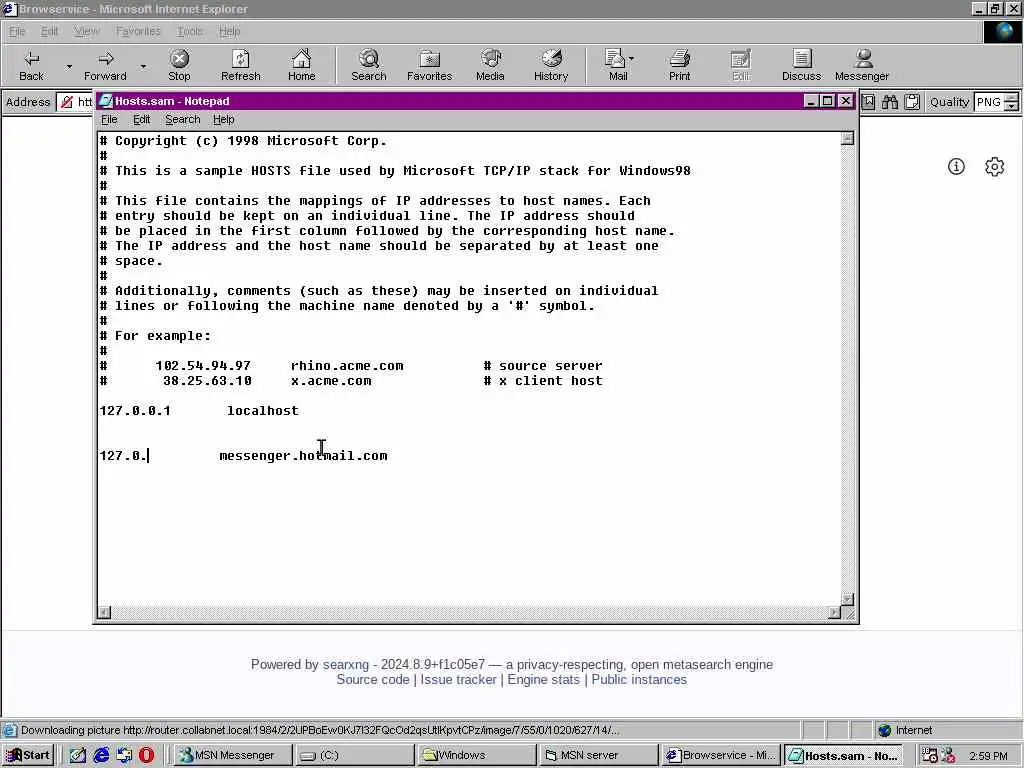
Task: Click the Forward button in Internet Explorer
Action: [x=105, y=65]
